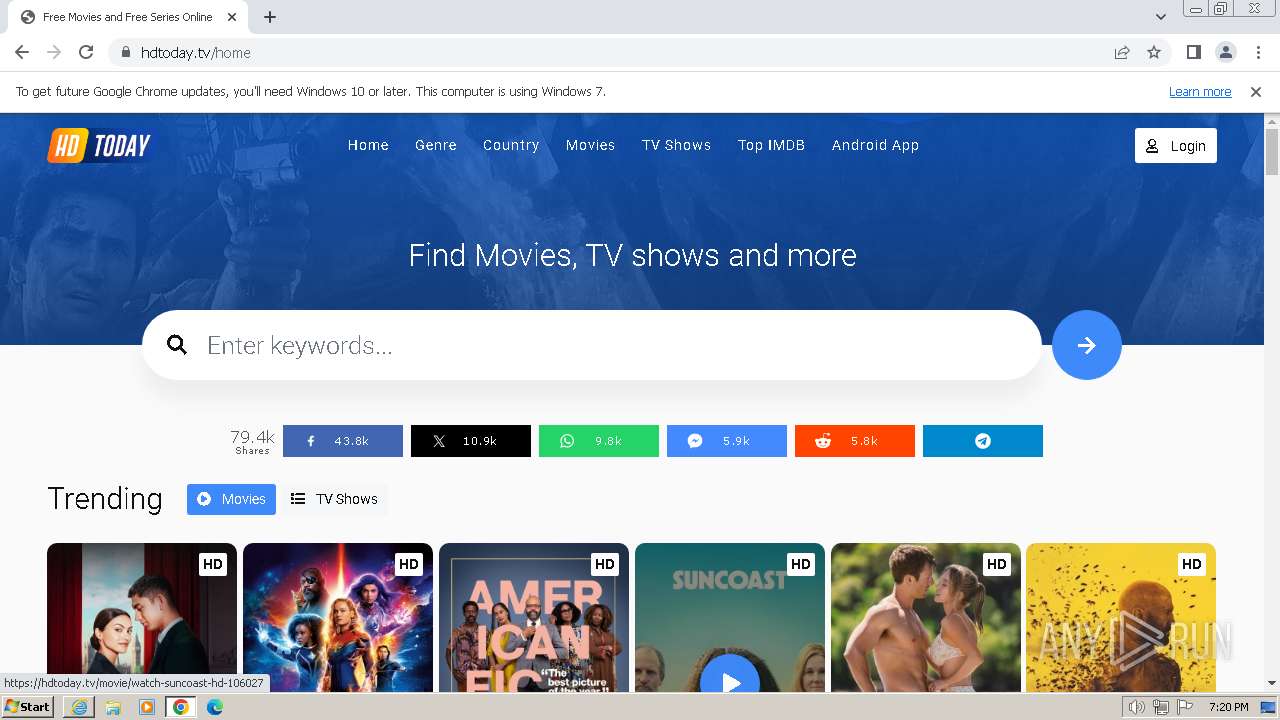Image resolution: width=1280 pixels, height=720 pixels.
Task: Open Top IMDB page
Action: (x=771, y=145)
